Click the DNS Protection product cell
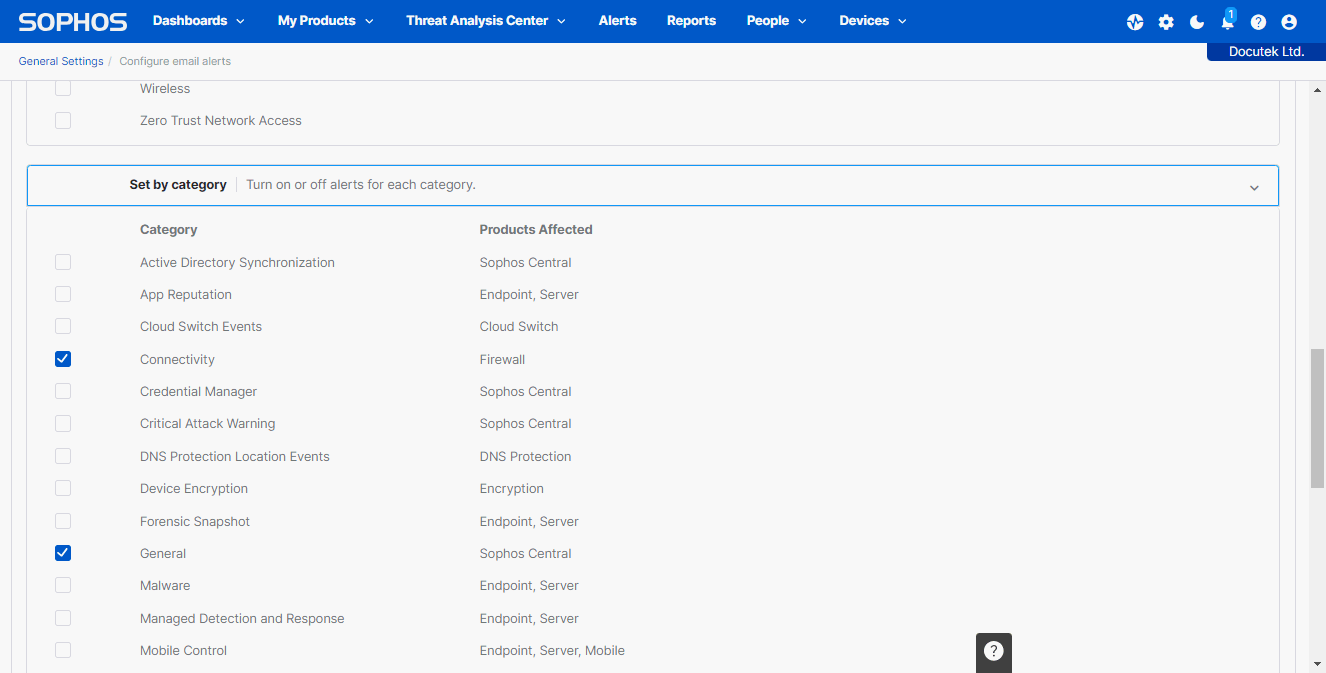Viewport: 1326px width, 673px height. tap(525, 456)
